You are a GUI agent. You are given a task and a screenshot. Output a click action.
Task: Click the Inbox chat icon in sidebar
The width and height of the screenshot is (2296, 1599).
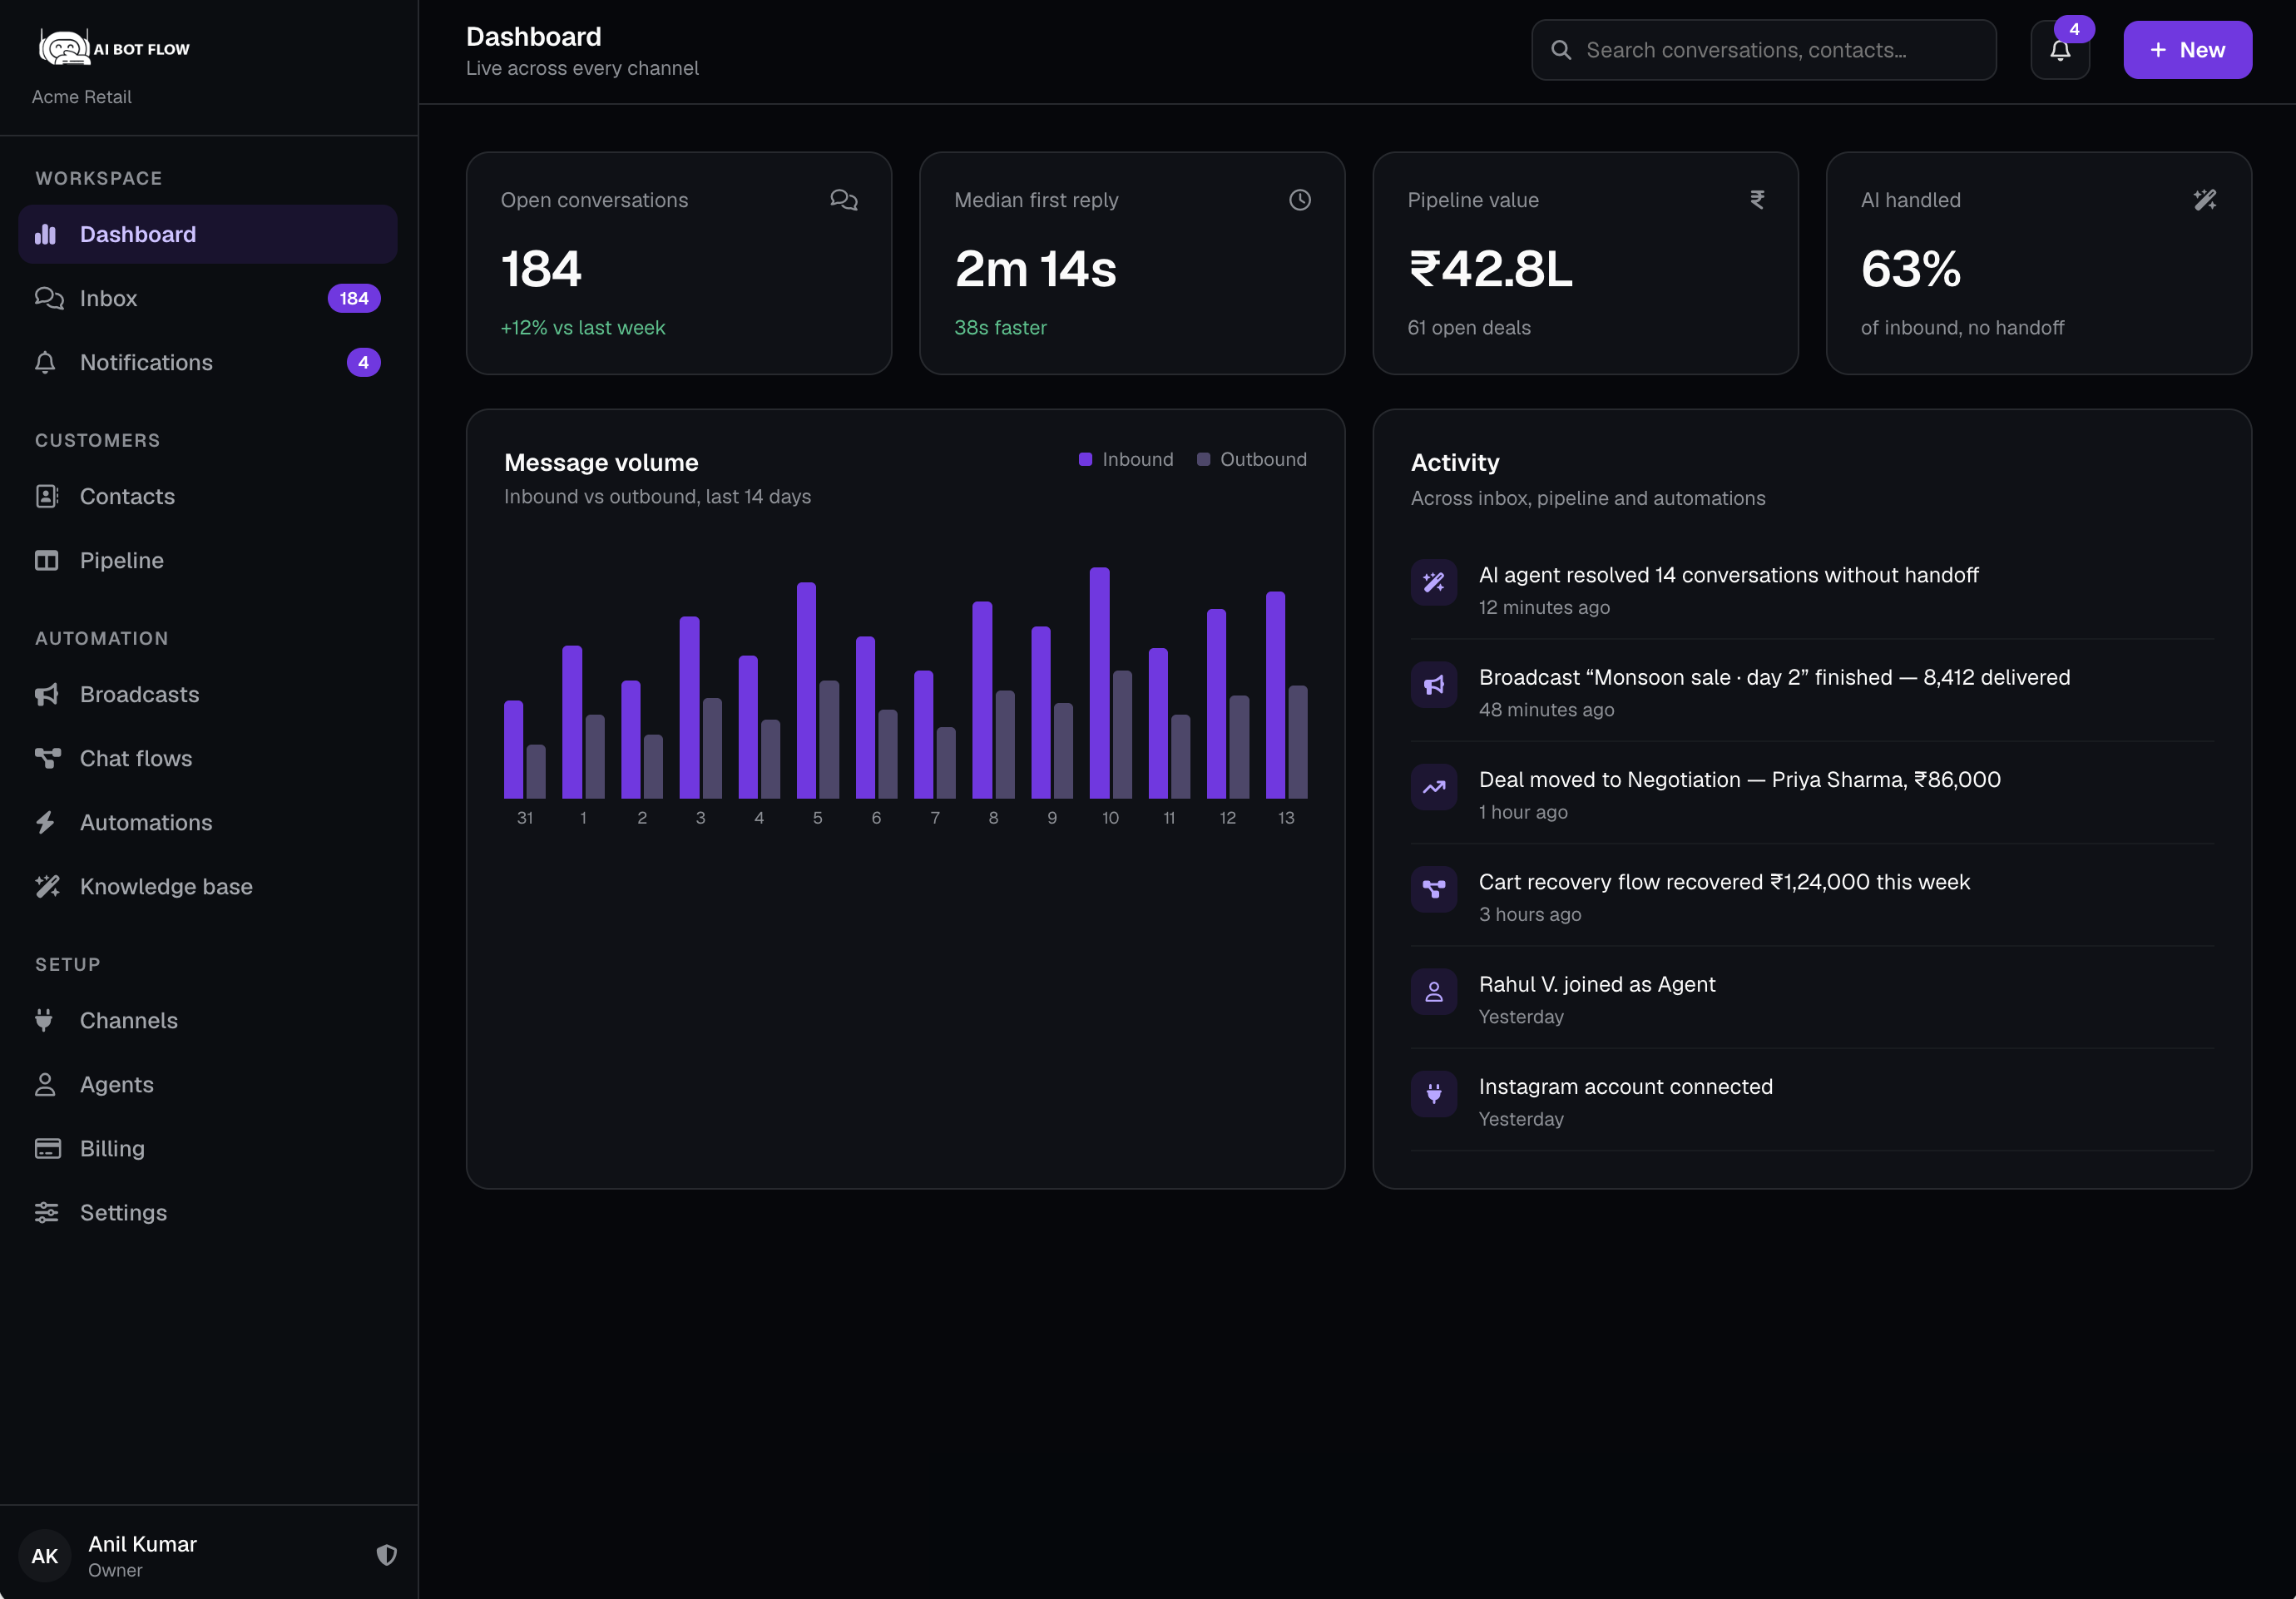(48, 298)
